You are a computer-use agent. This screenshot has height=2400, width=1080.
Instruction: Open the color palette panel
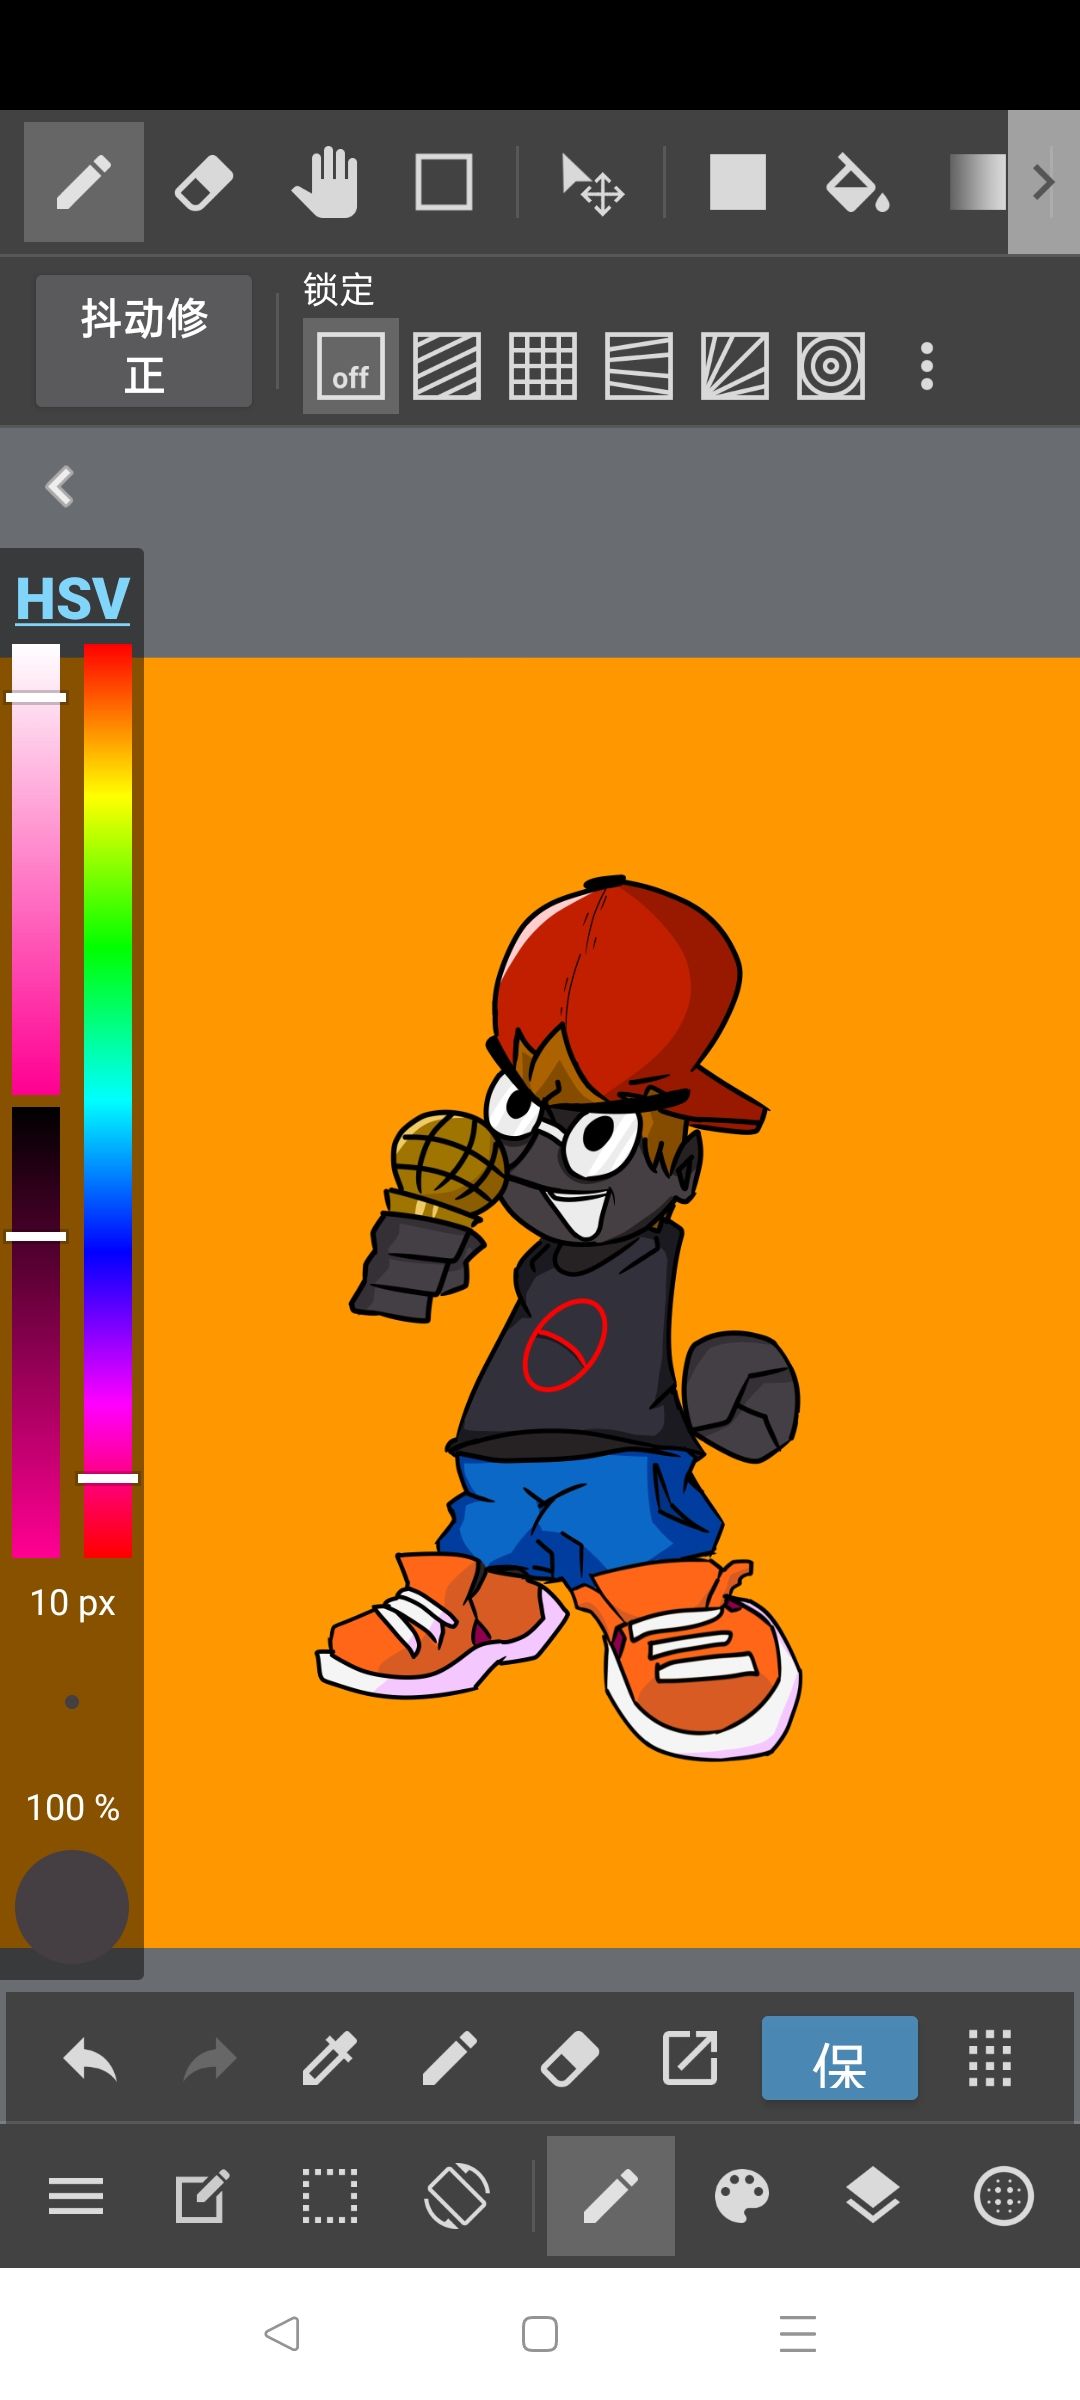point(742,2196)
